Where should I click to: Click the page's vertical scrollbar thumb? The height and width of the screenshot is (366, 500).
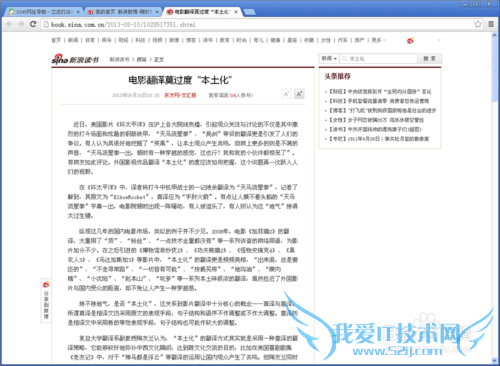coord(495,69)
